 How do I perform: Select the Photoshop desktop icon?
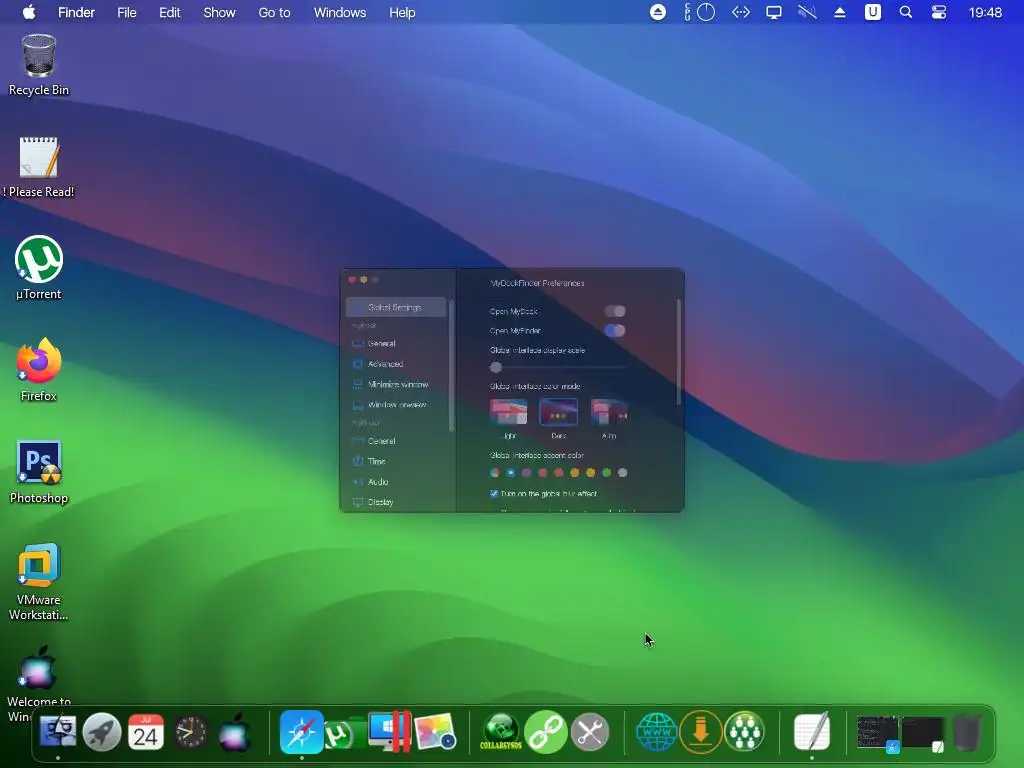coord(39,472)
